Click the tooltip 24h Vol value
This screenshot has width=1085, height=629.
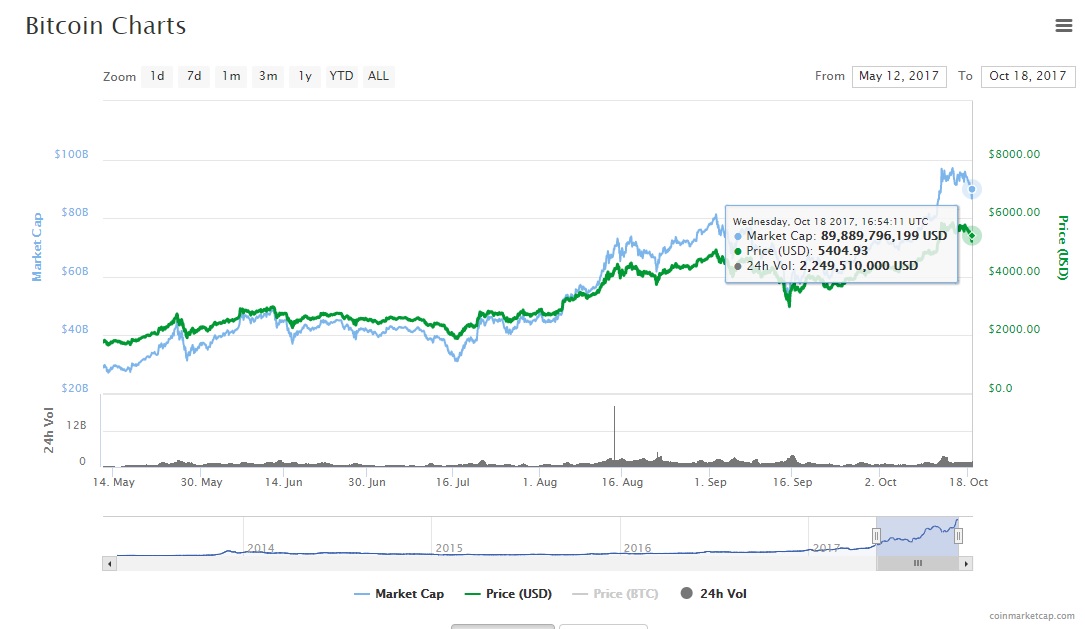tap(859, 266)
